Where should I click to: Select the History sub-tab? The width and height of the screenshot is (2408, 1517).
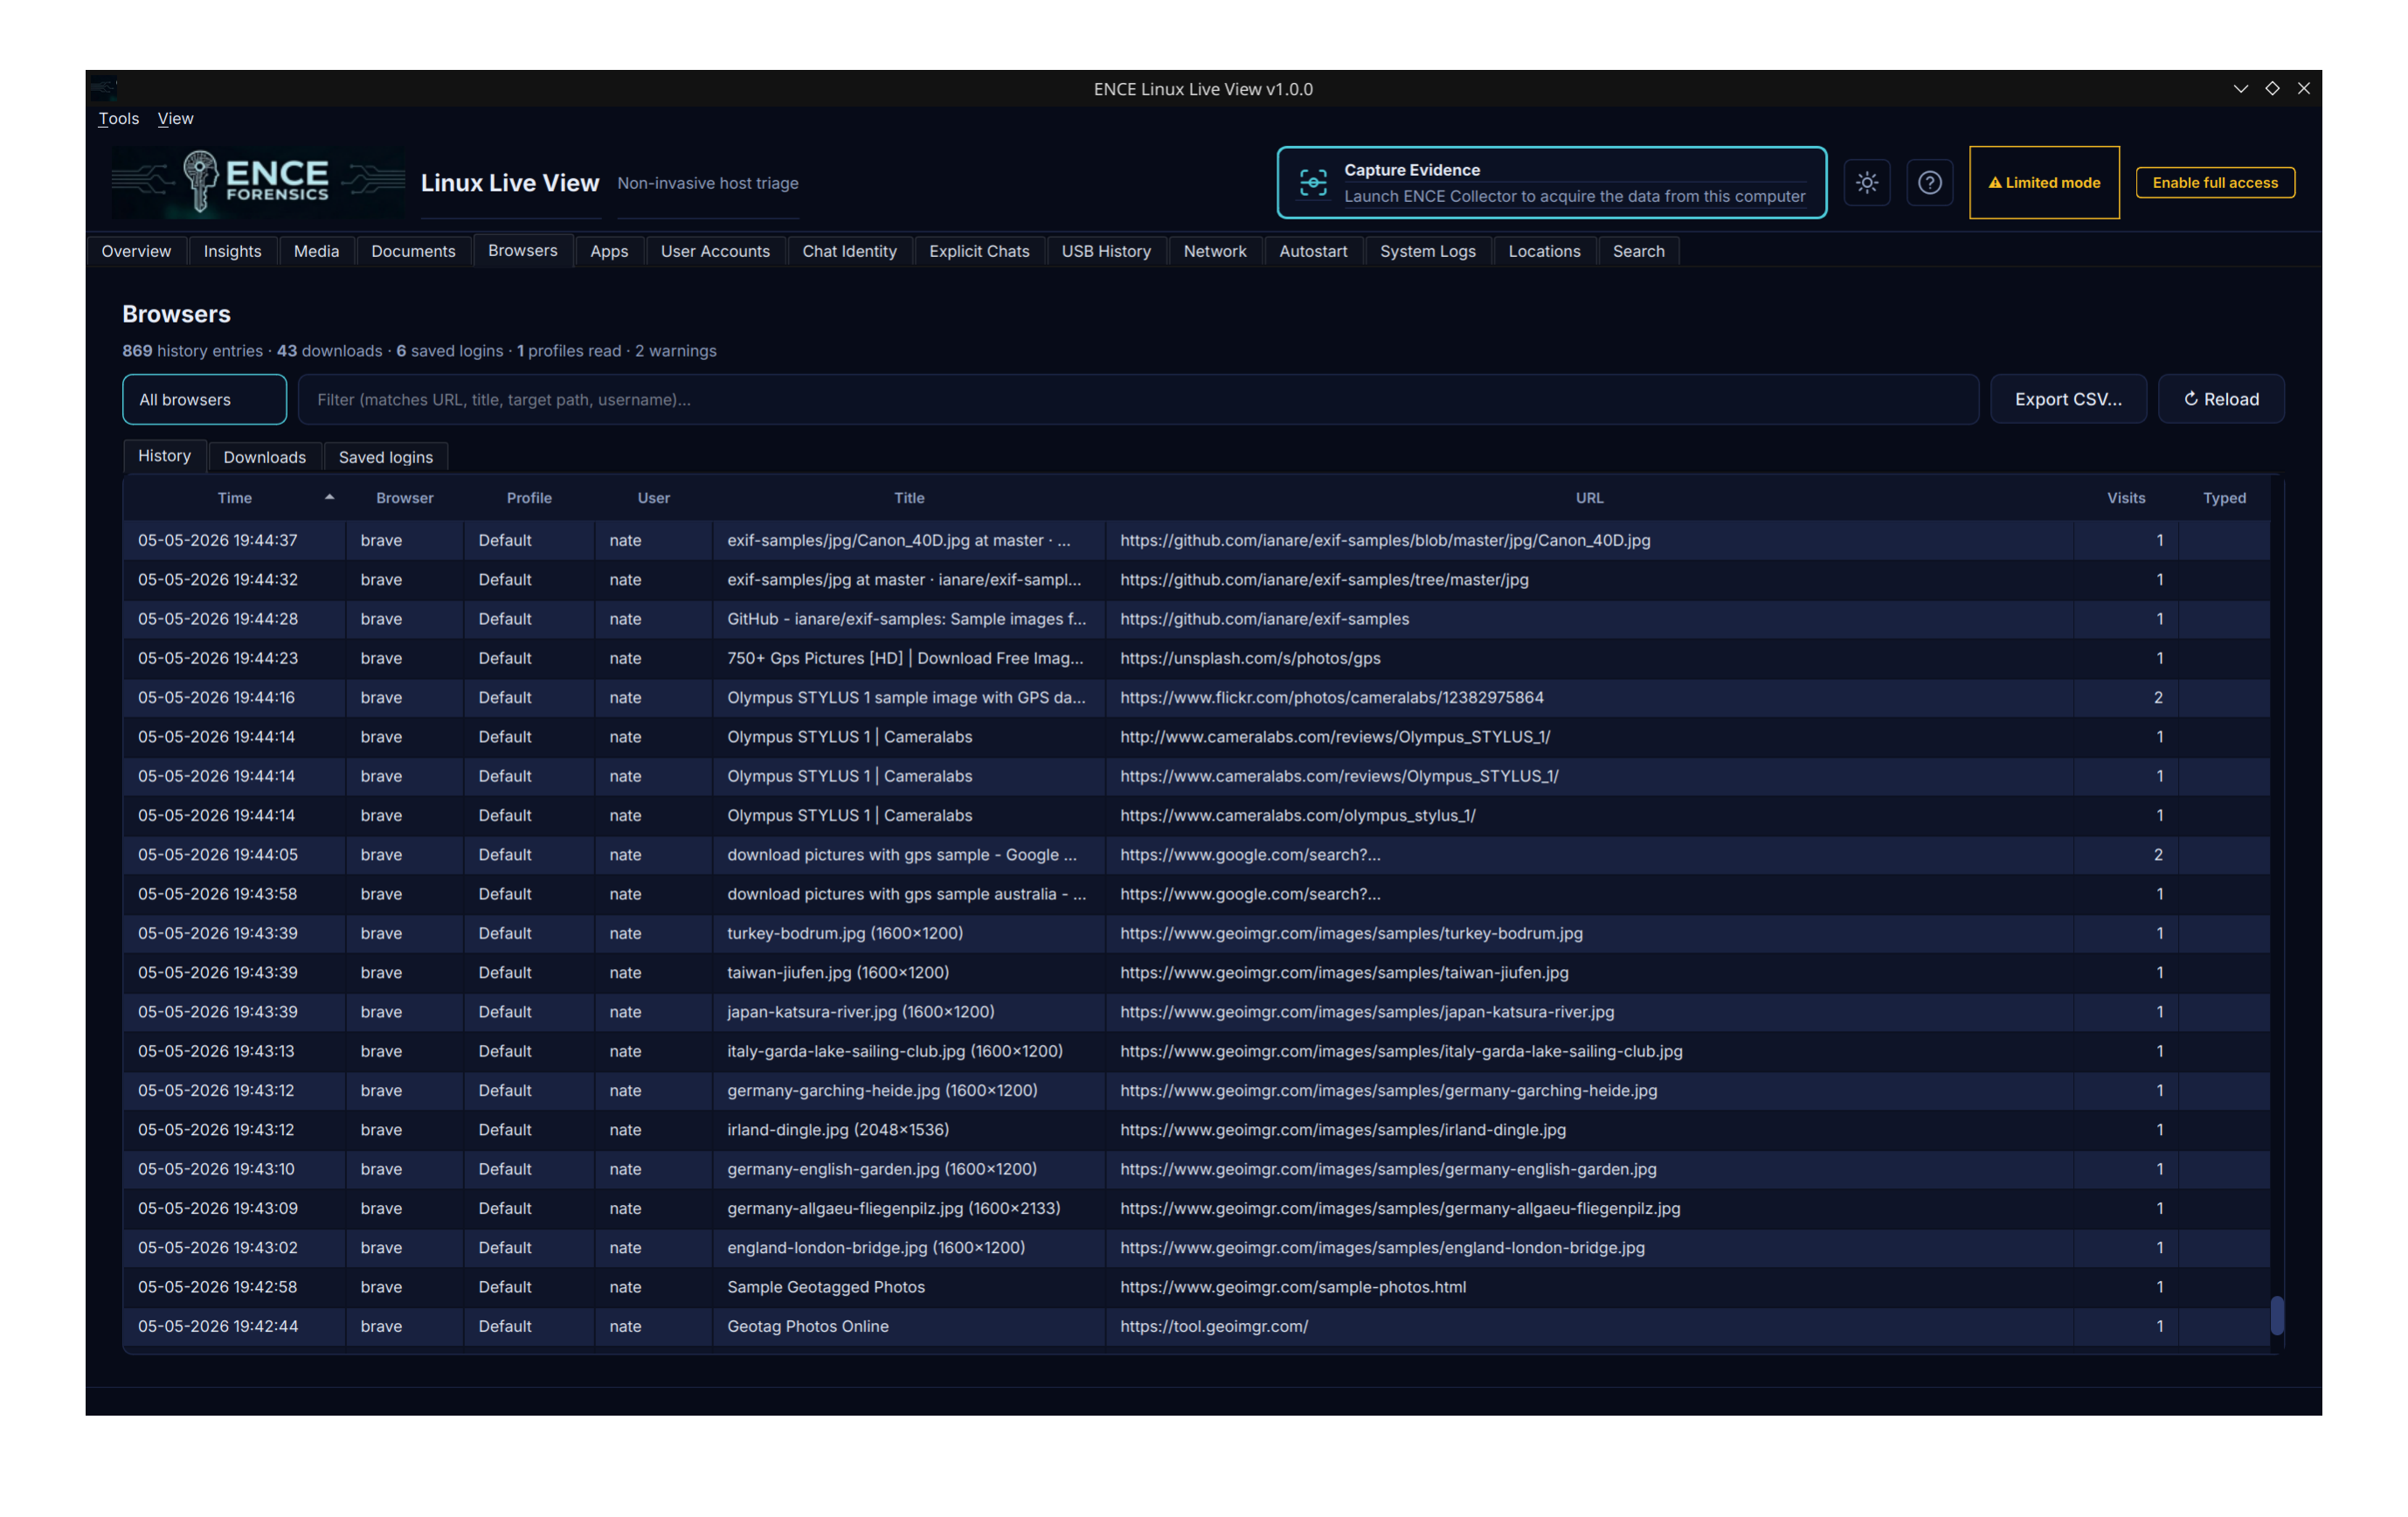coord(164,456)
